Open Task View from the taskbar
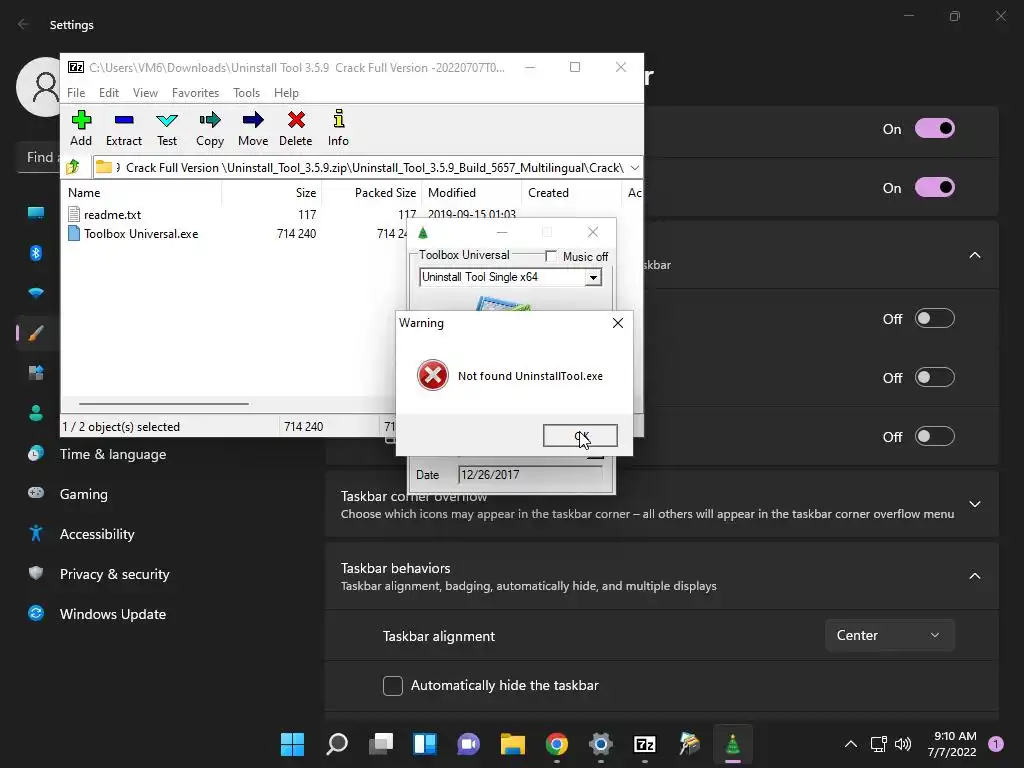 click(381, 744)
